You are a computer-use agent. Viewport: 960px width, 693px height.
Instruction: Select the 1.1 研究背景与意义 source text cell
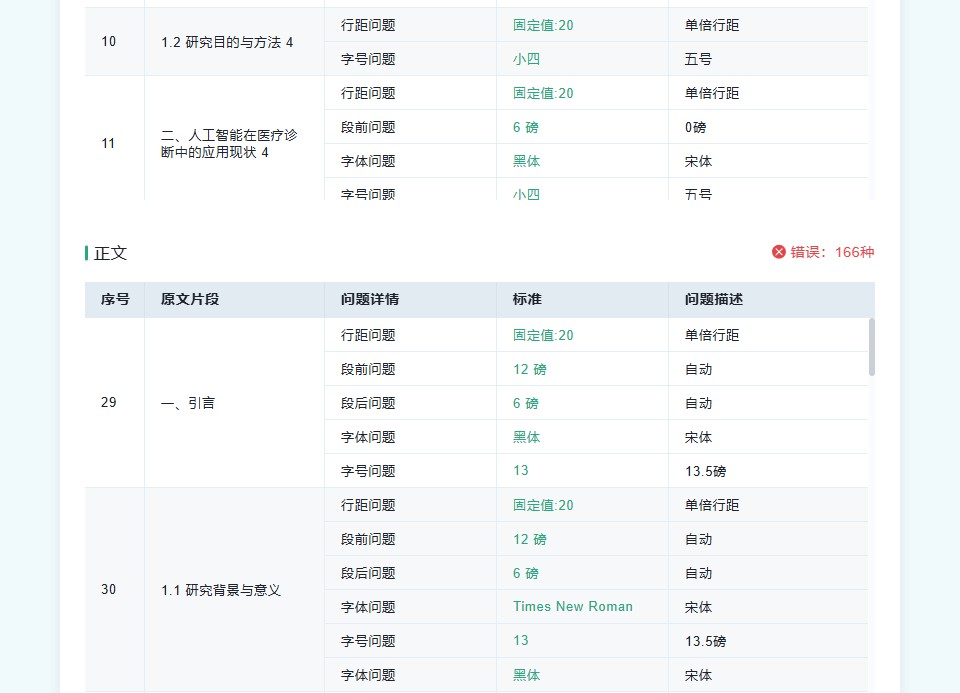pyautogui.click(x=221, y=590)
